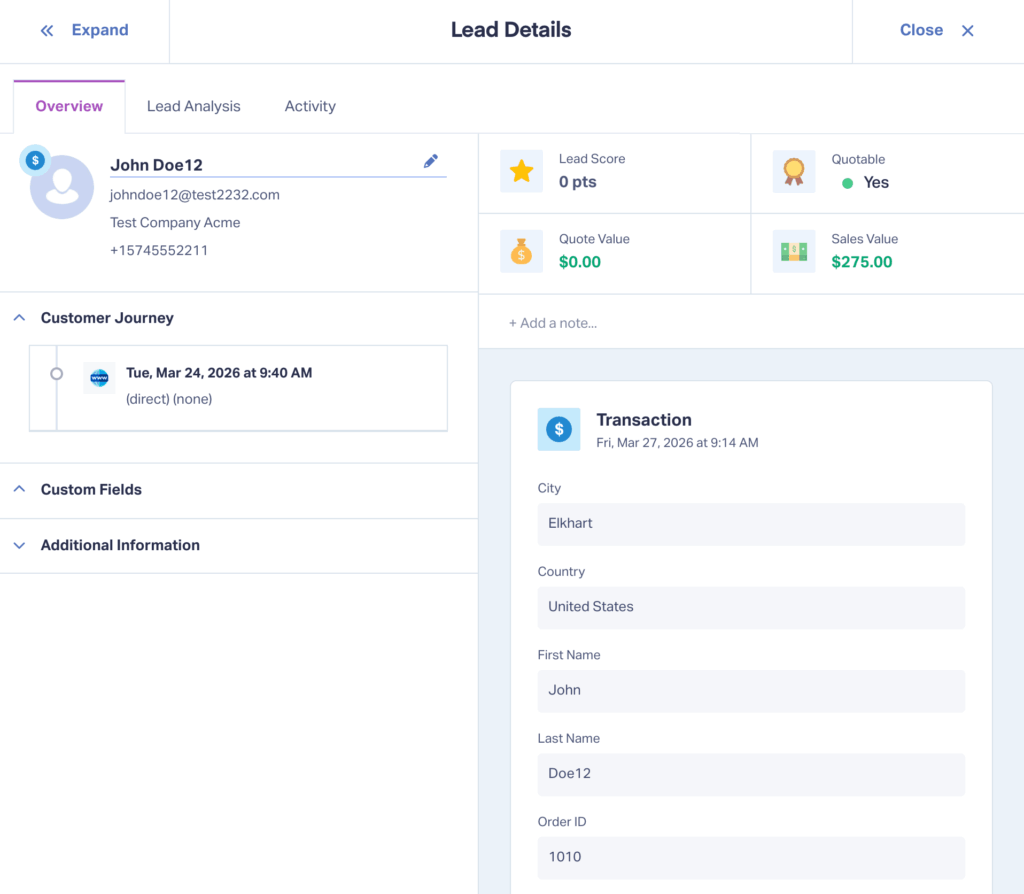
Task: Click the blue Transaction dollar icon
Action: [559, 429]
